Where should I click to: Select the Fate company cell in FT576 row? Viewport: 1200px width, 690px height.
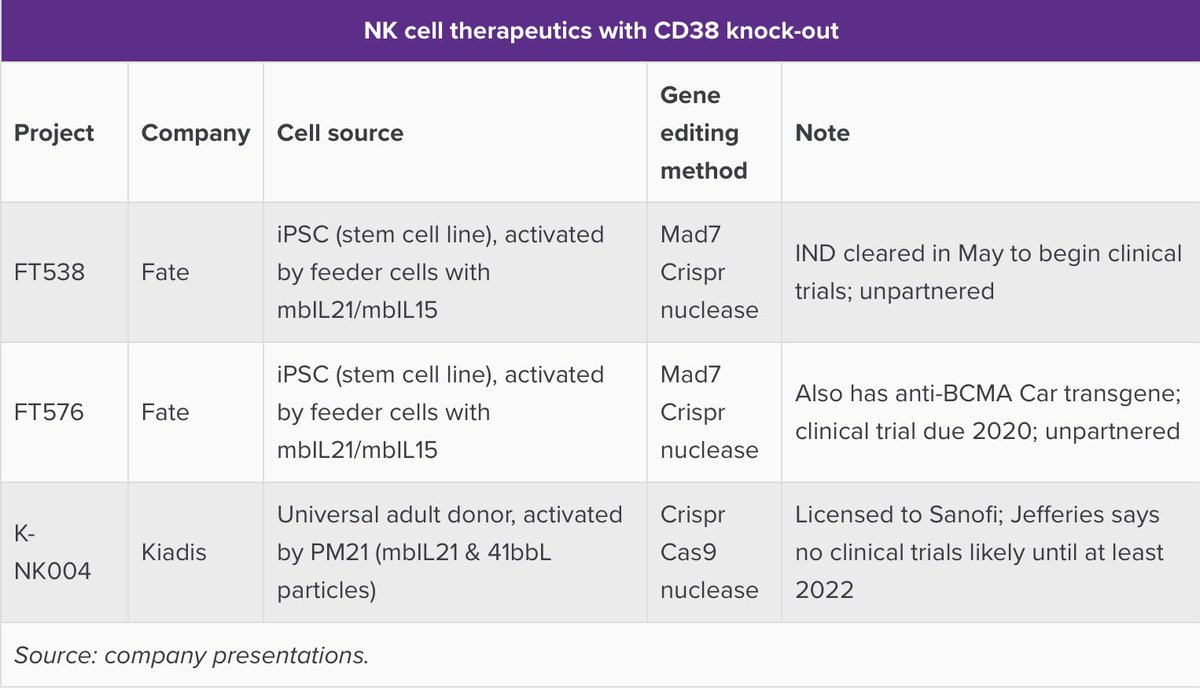[x=165, y=412]
